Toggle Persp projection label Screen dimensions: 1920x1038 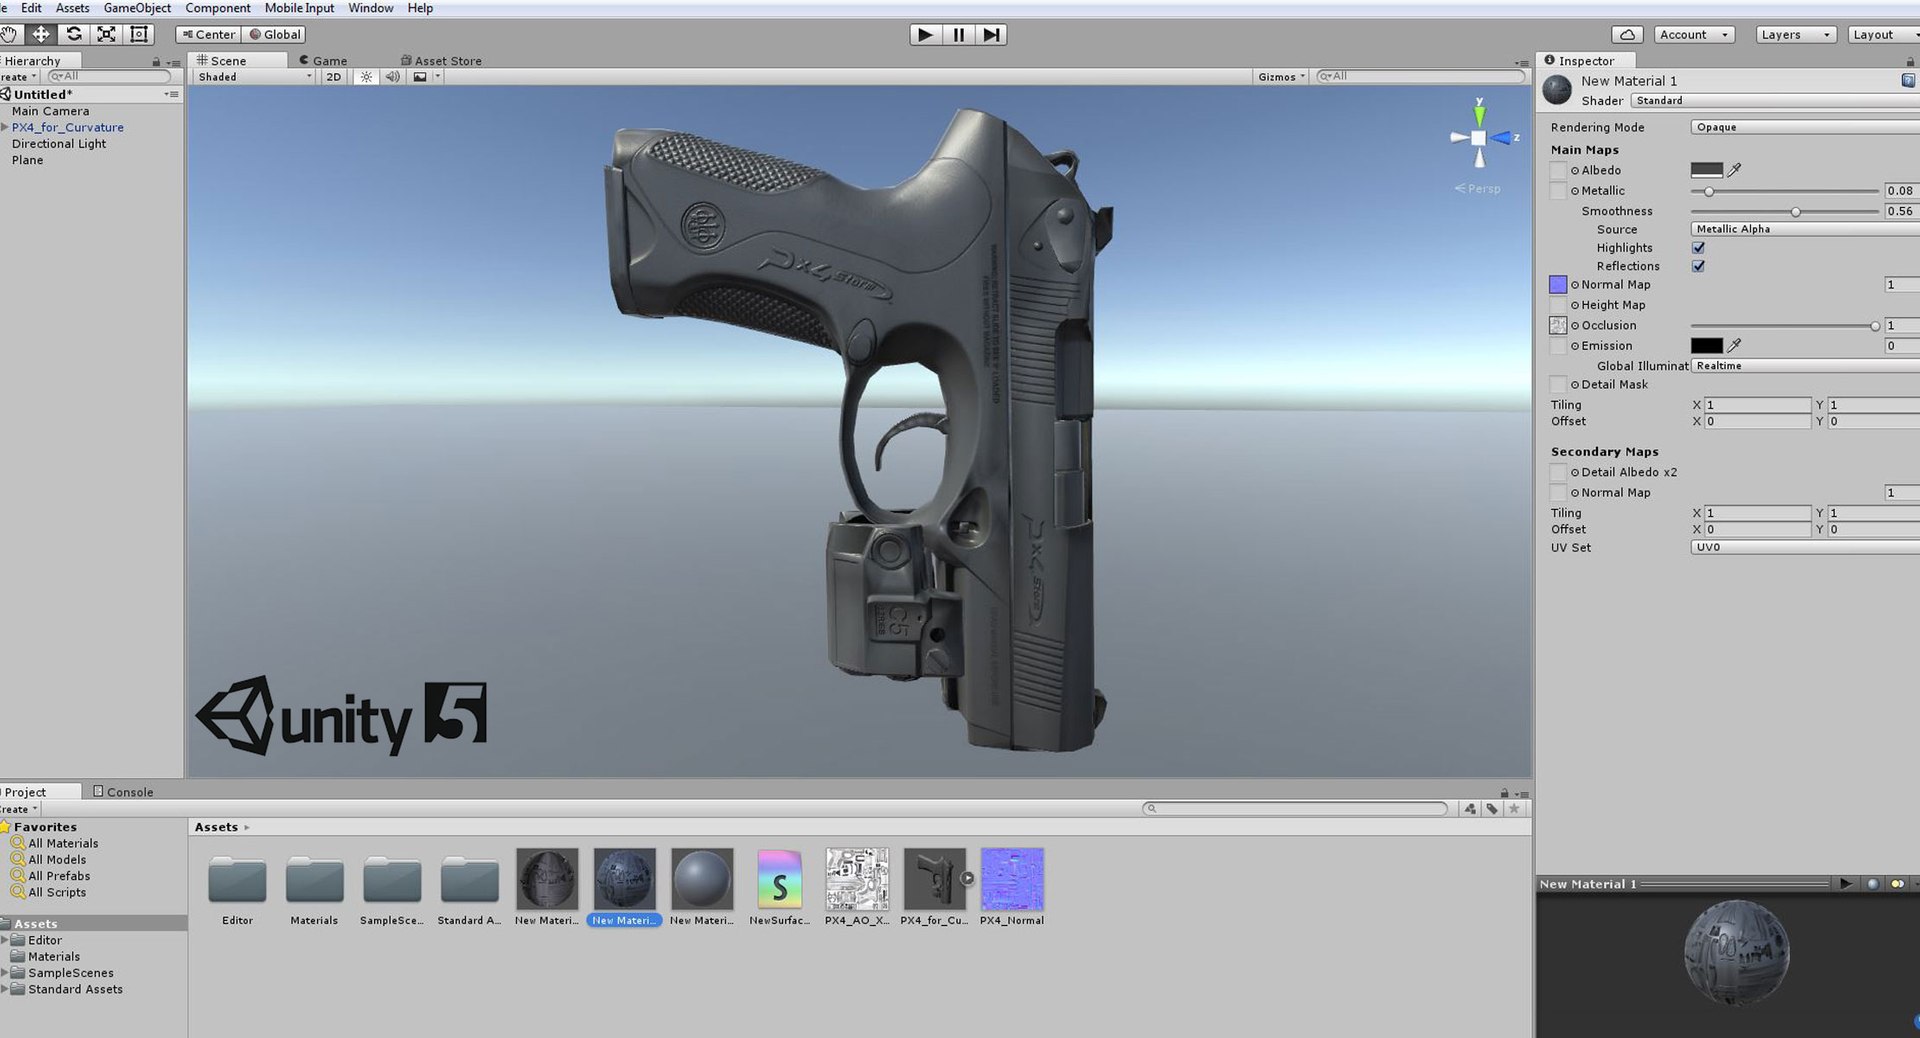tap(1478, 188)
